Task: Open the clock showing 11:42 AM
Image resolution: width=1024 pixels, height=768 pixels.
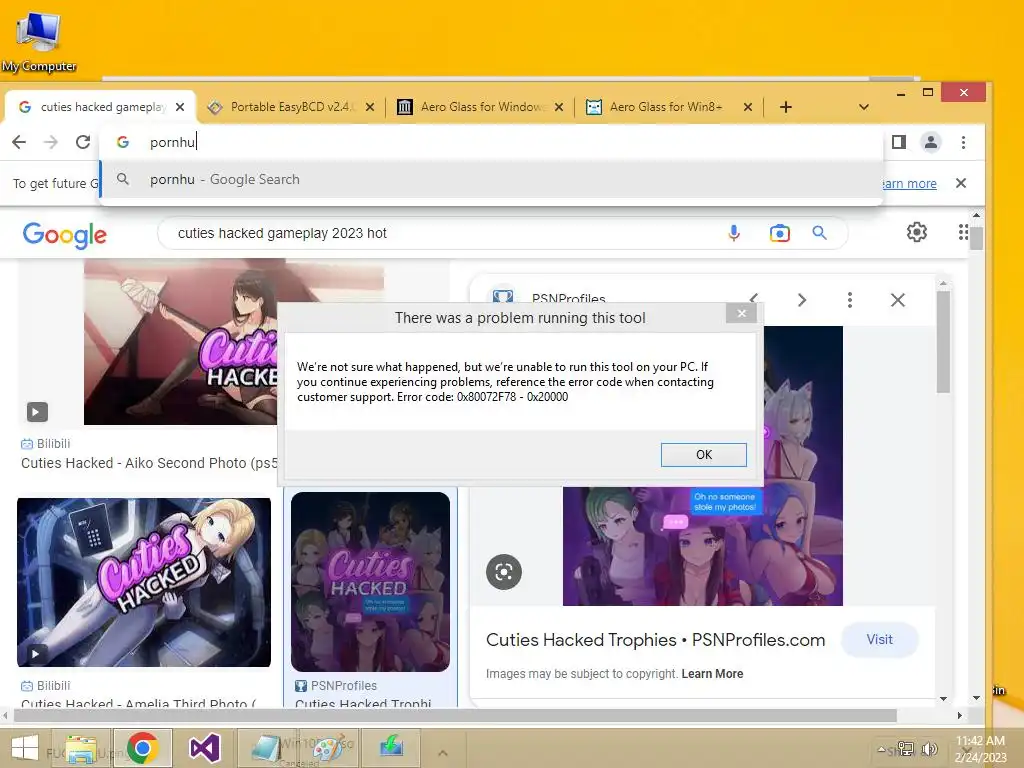Action: [980, 748]
